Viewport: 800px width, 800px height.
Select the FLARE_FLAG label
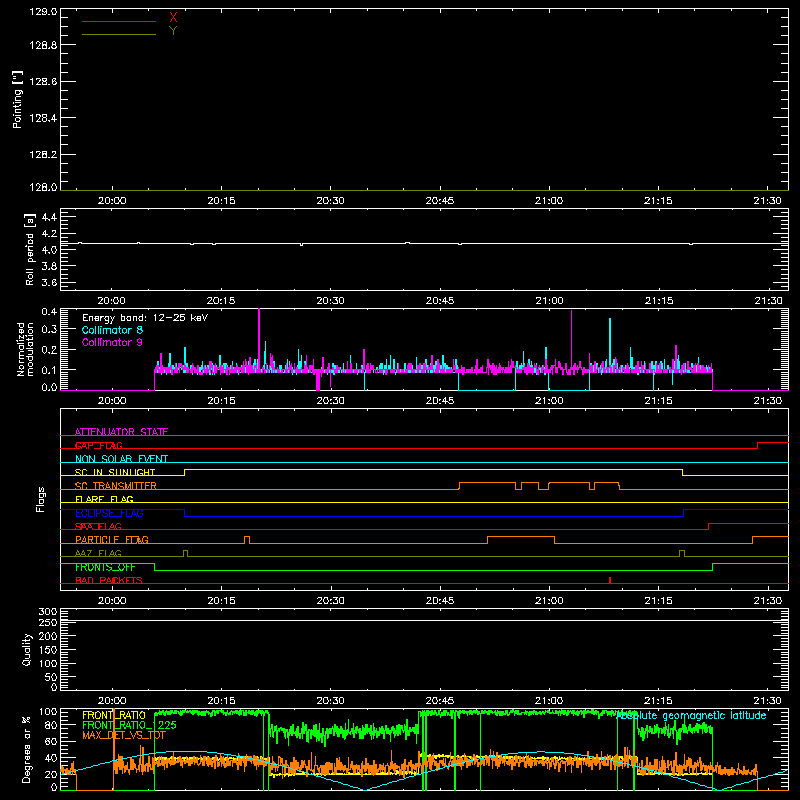(x=104, y=499)
